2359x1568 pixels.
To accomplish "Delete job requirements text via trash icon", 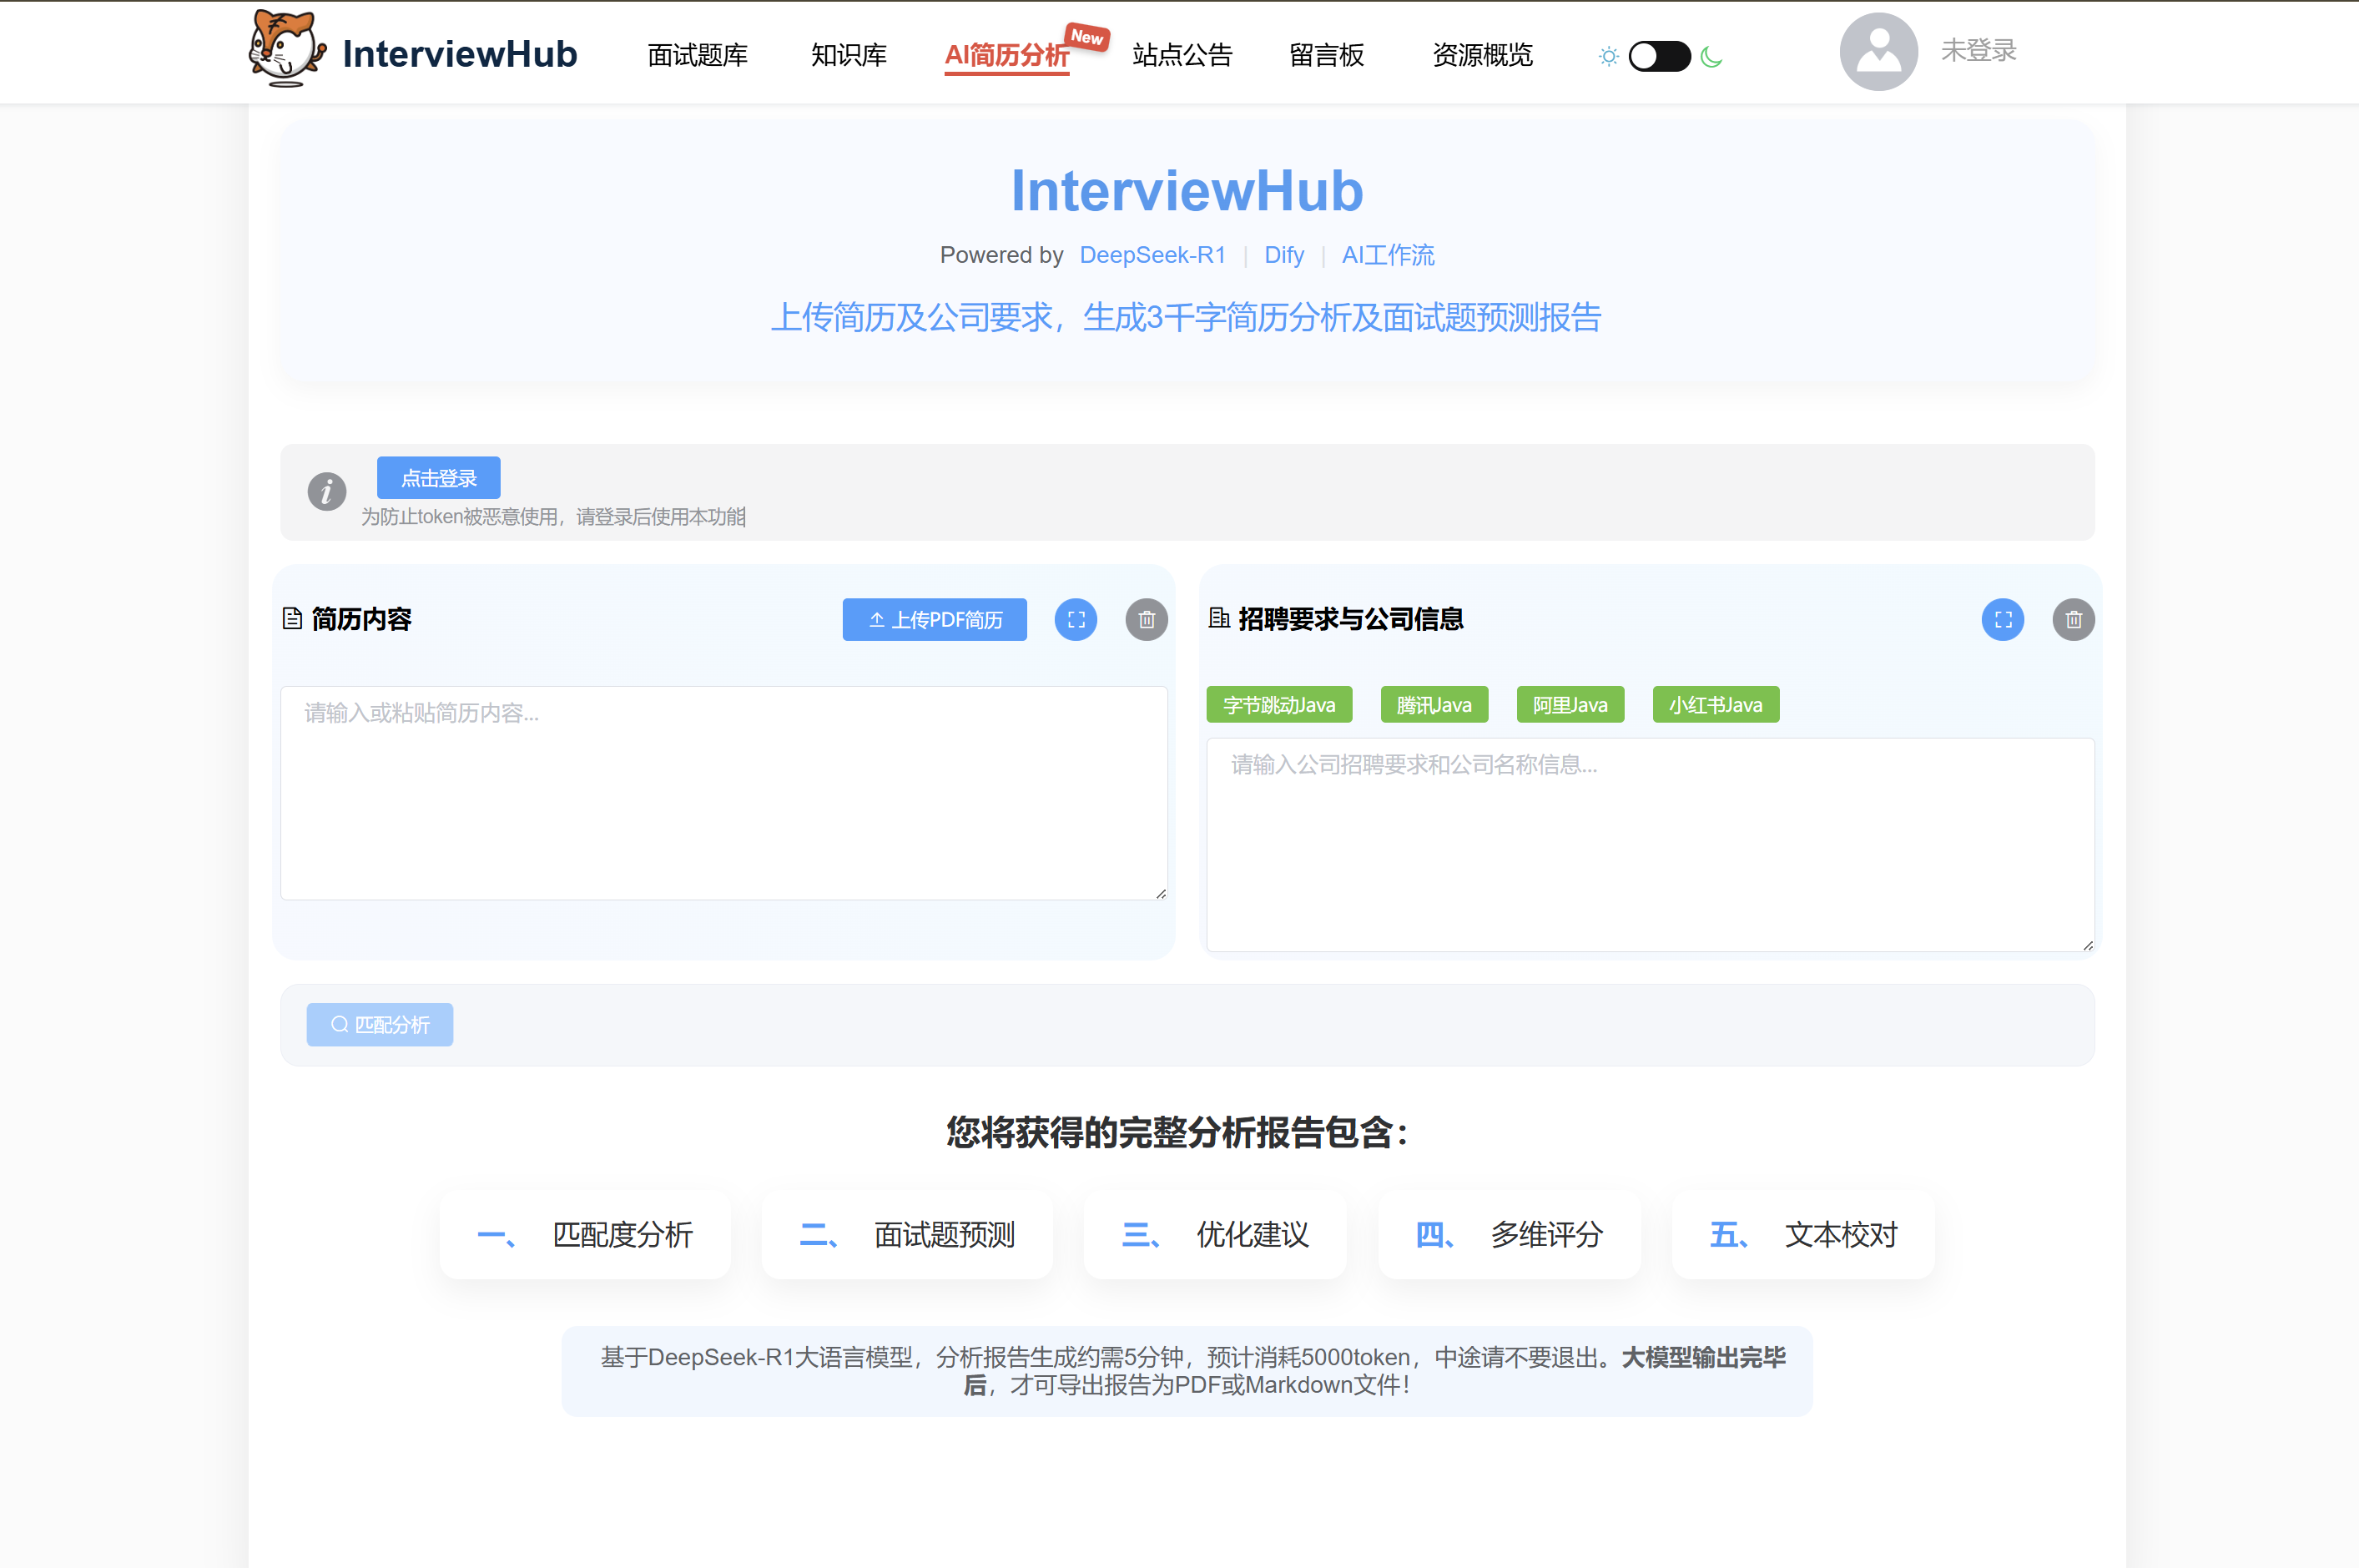I will (2073, 620).
